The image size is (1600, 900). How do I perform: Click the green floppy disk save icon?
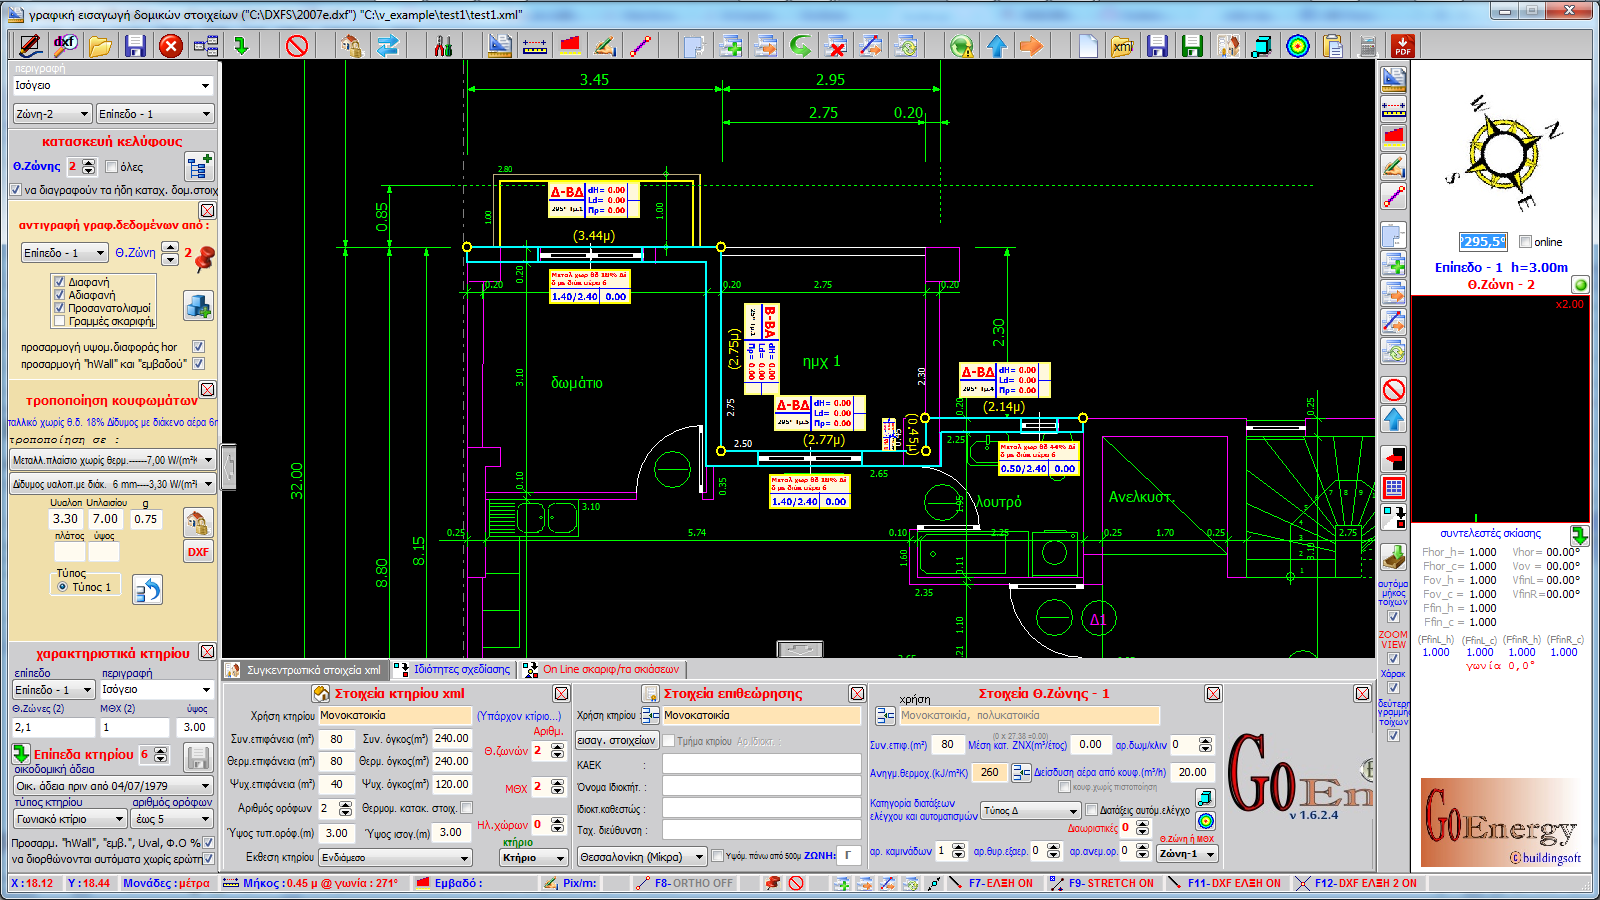[1191, 46]
